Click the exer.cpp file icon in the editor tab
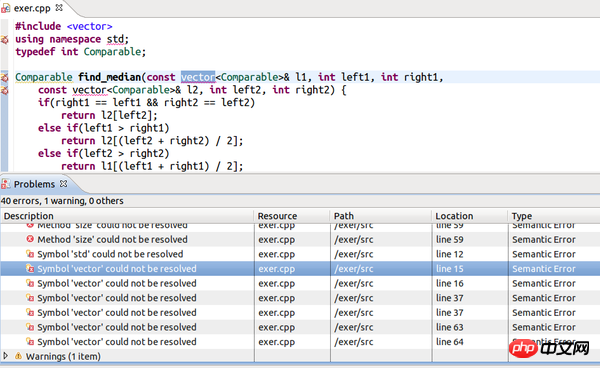Screen dimensions: 600x368 tap(6, 8)
